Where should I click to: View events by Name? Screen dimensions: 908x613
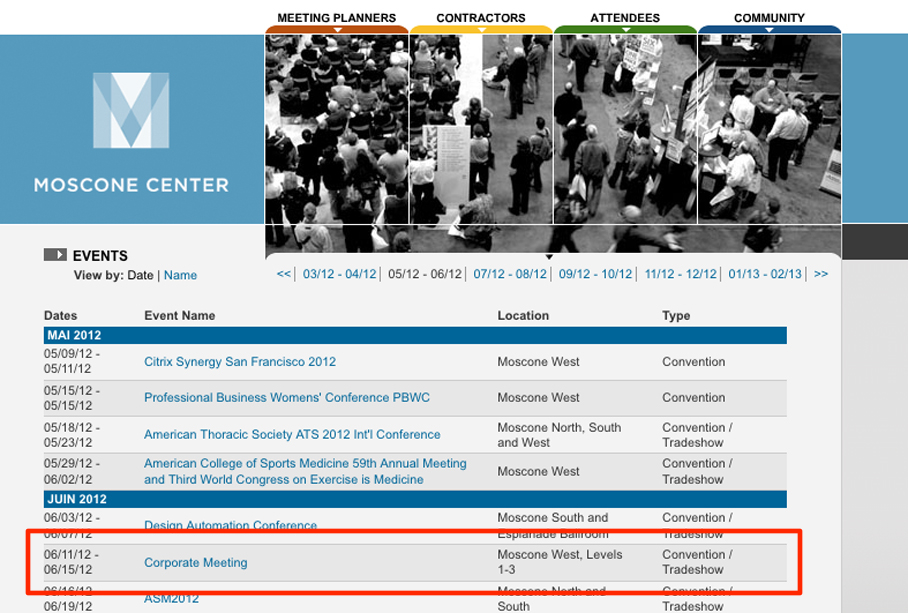pos(181,275)
